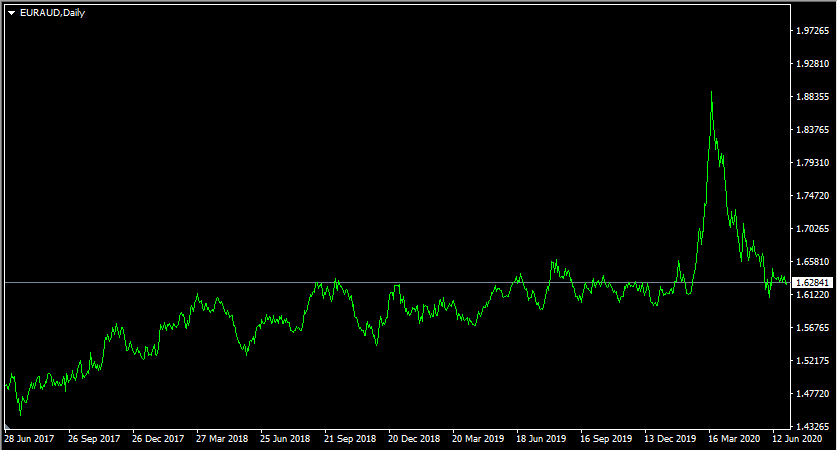Select the price scale value 1.52175
Image resolution: width=838 pixels, height=450 pixels.
click(x=812, y=361)
